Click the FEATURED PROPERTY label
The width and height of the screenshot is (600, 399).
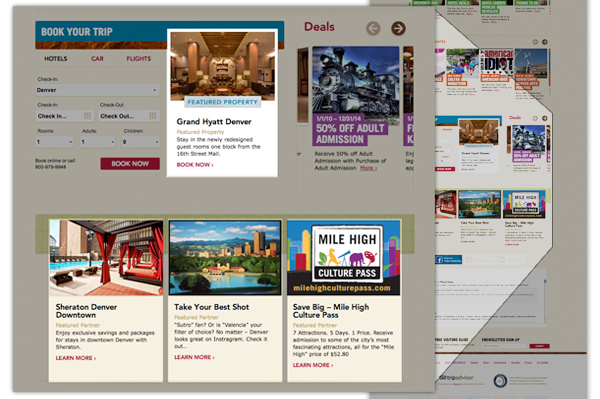[222, 102]
